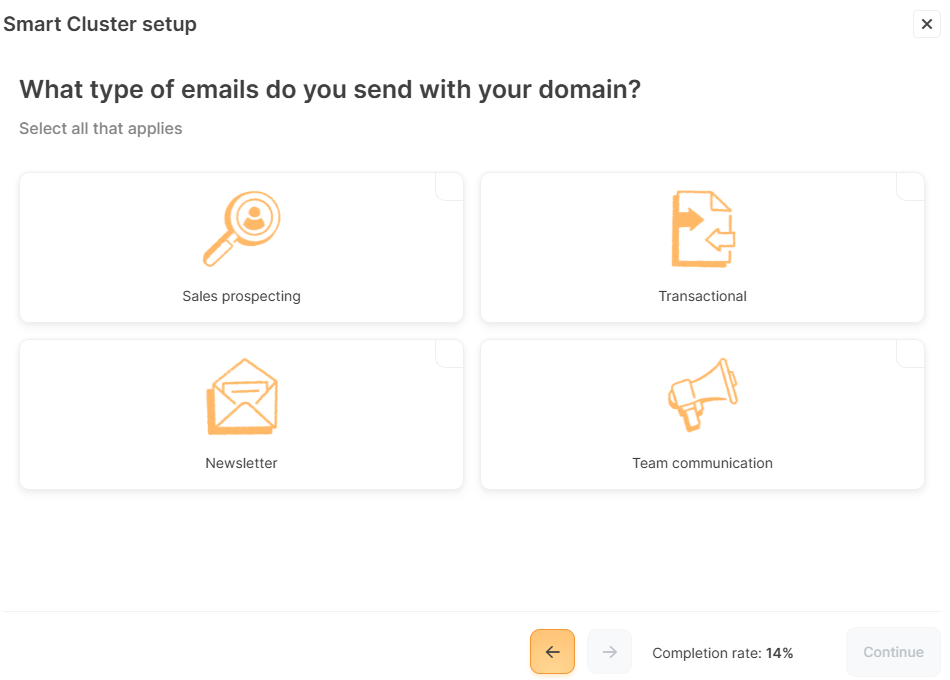Click the Transactional document arrows icon

[702, 229]
